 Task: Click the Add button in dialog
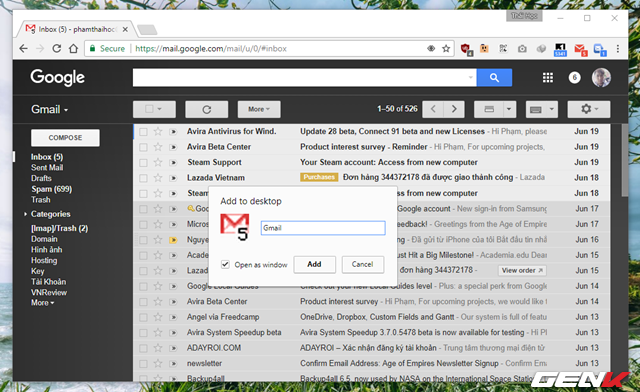click(x=314, y=265)
